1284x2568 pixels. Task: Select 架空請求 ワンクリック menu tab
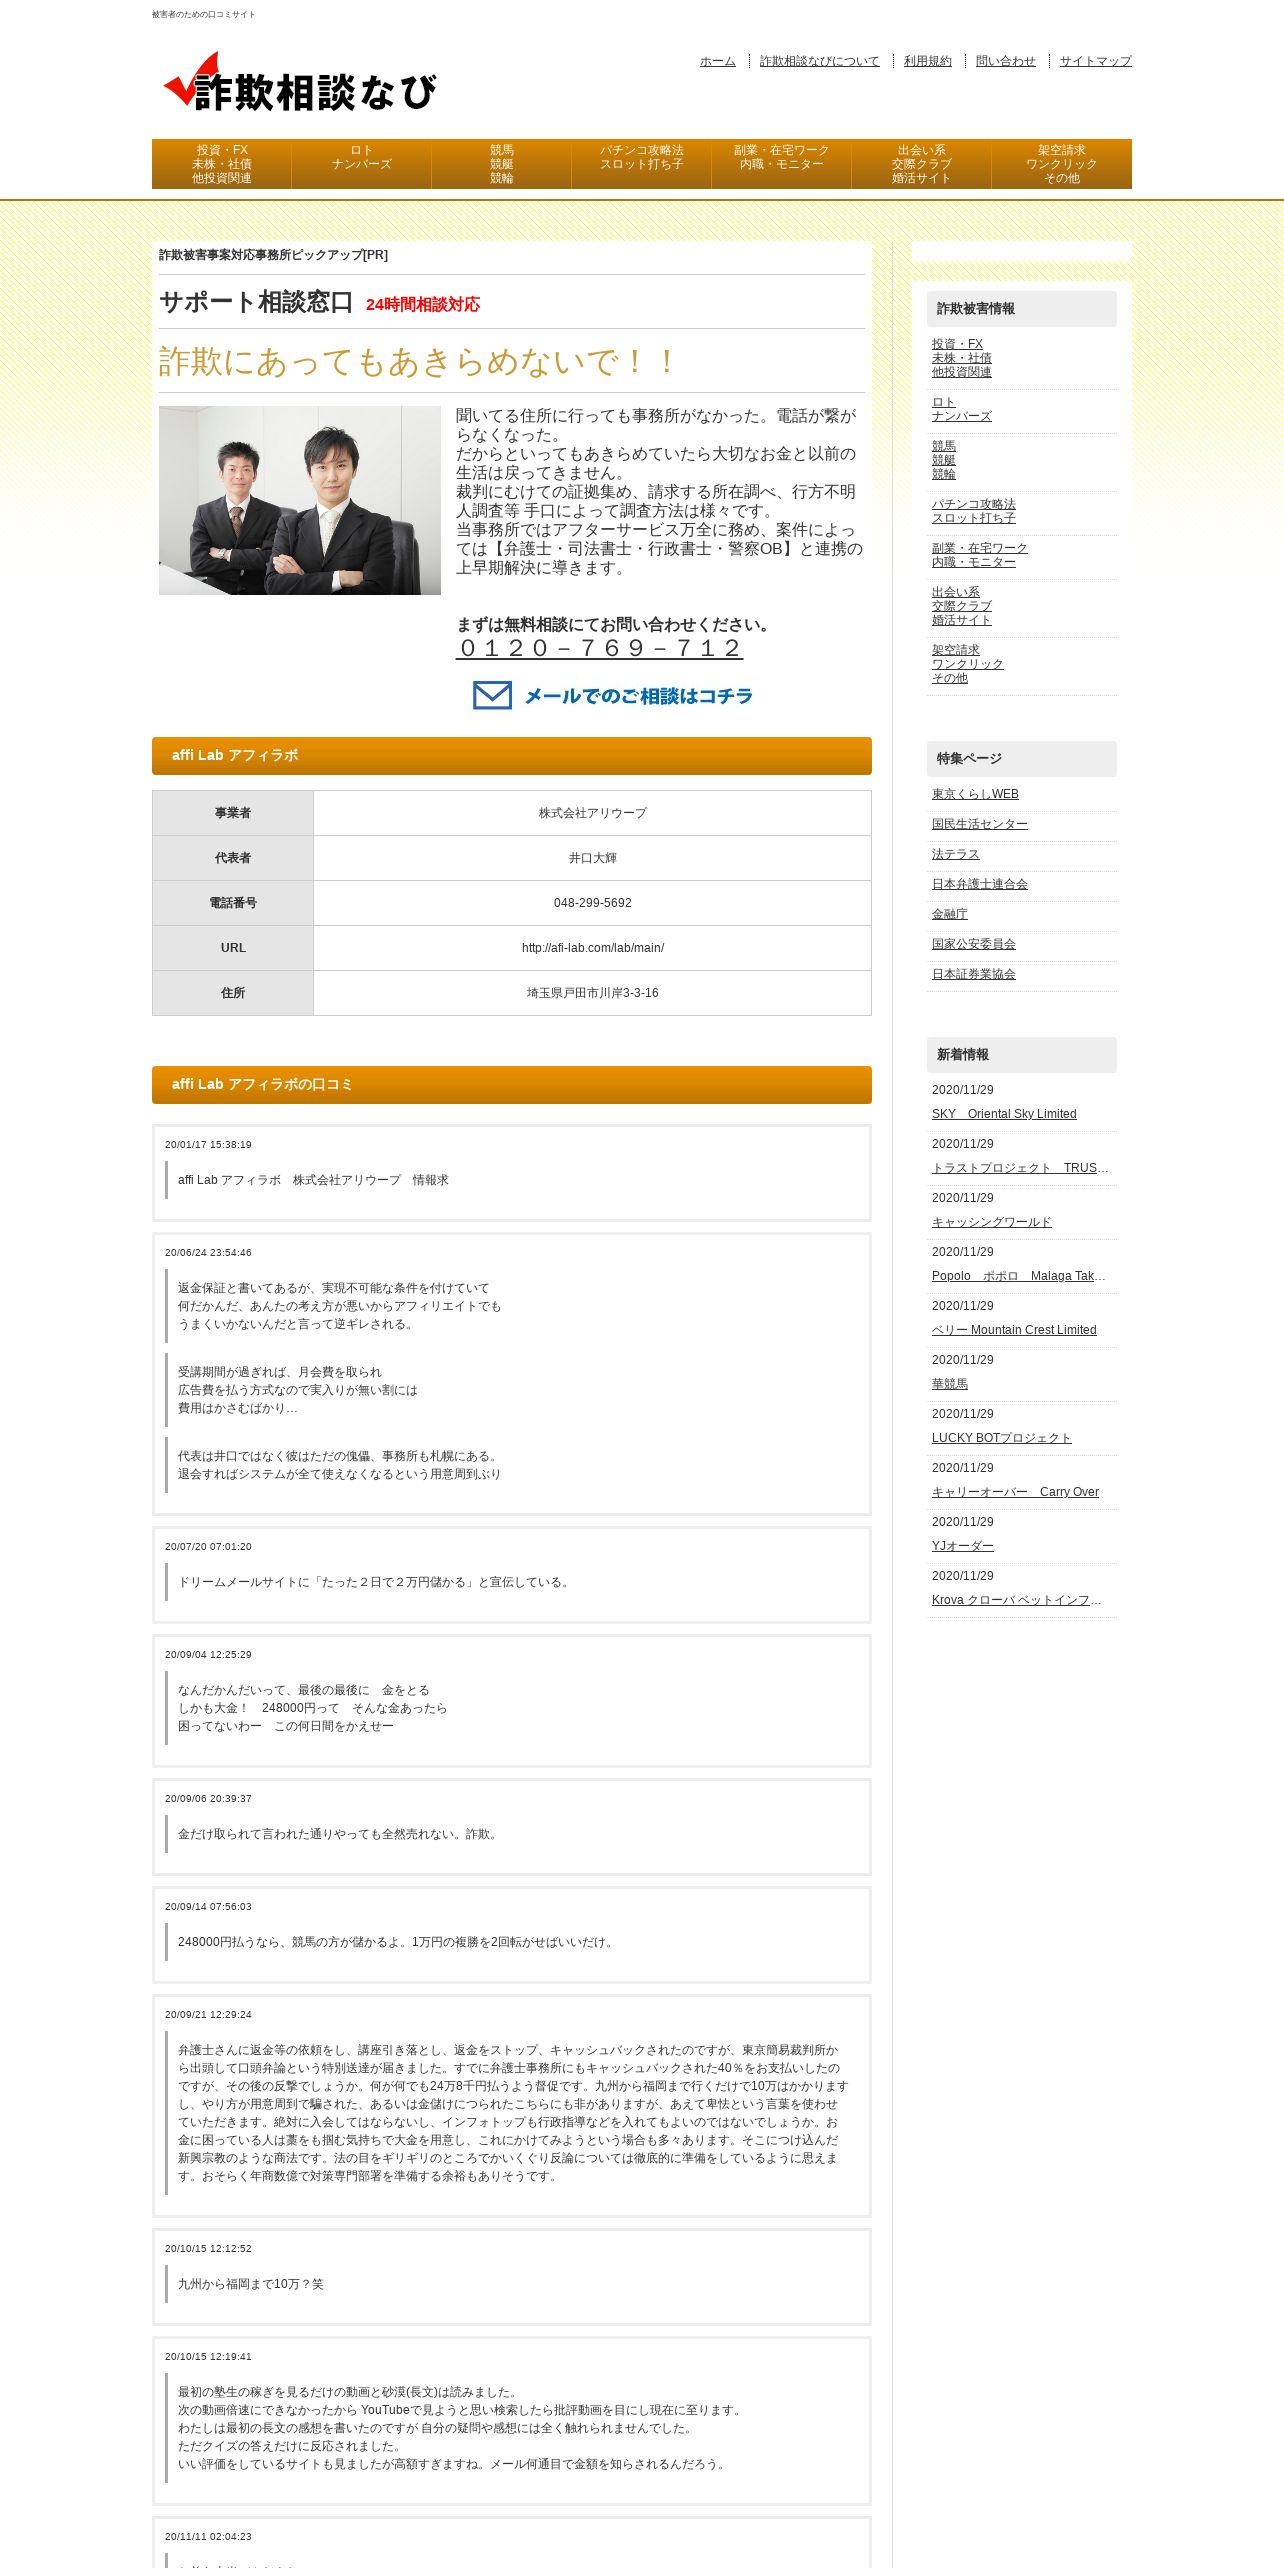point(1062,164)
